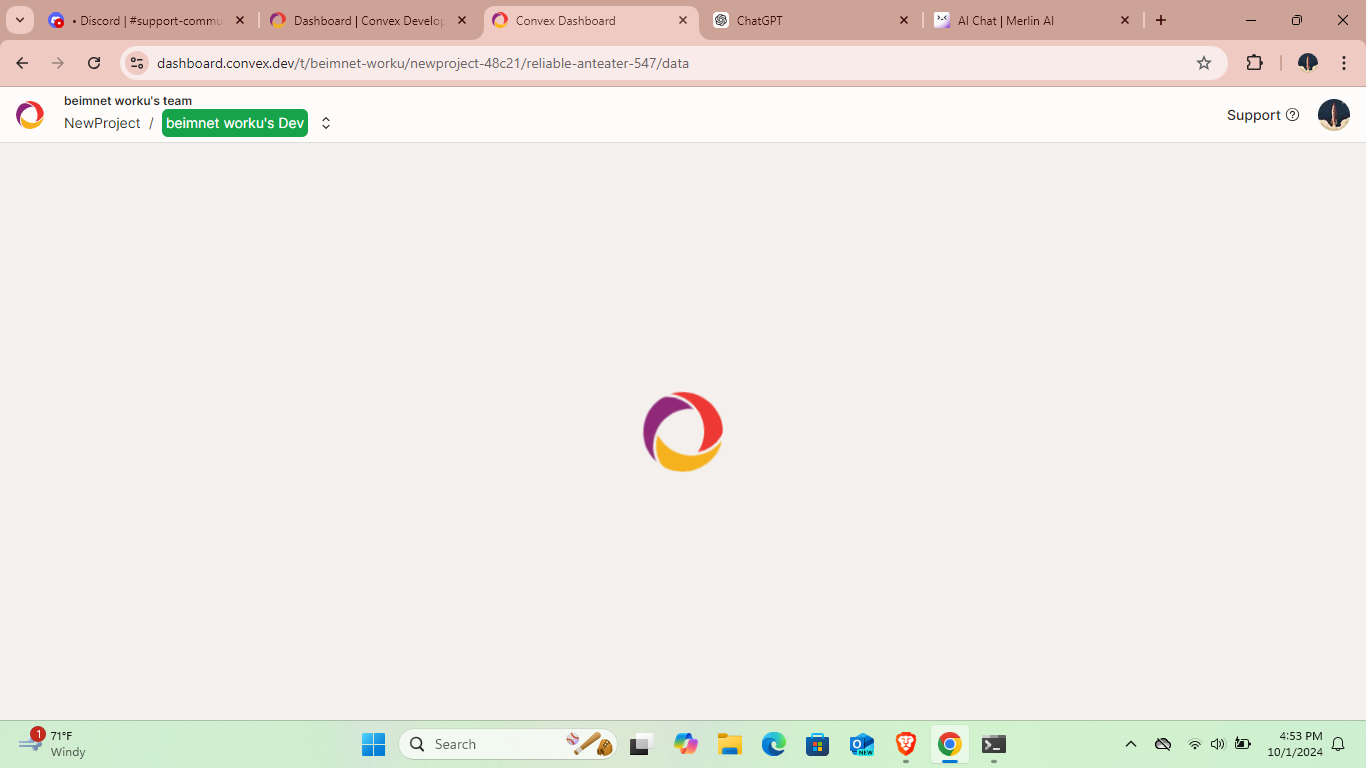Launch Brave browser from the taskbar
The height and width of the screenshot is (768, 1366).
pos(906,744)
